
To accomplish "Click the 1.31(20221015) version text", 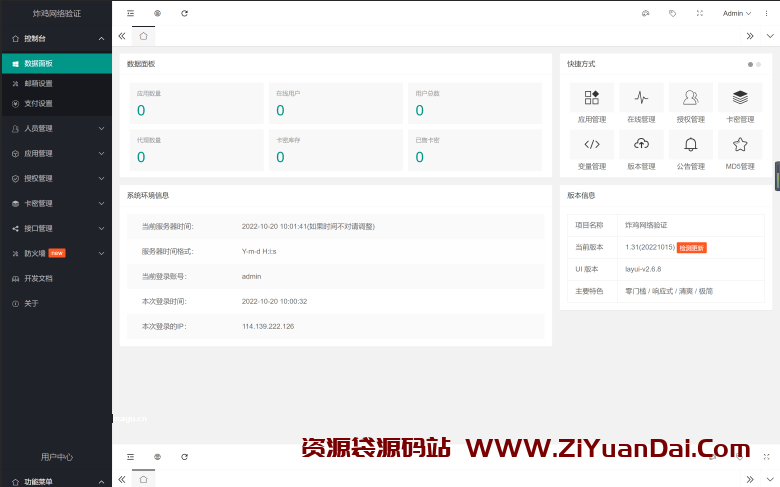I will click(x=650, y=247).
